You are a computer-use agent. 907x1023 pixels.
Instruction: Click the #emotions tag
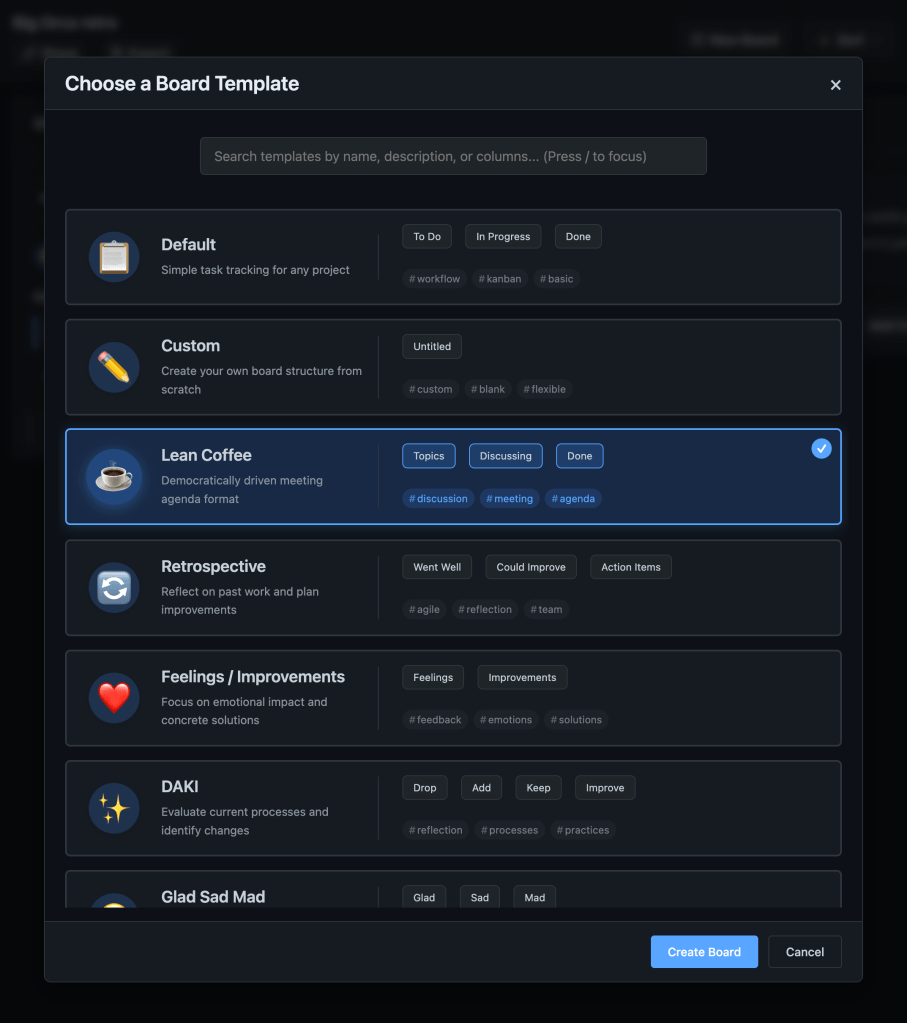click(x=505, y=720)
